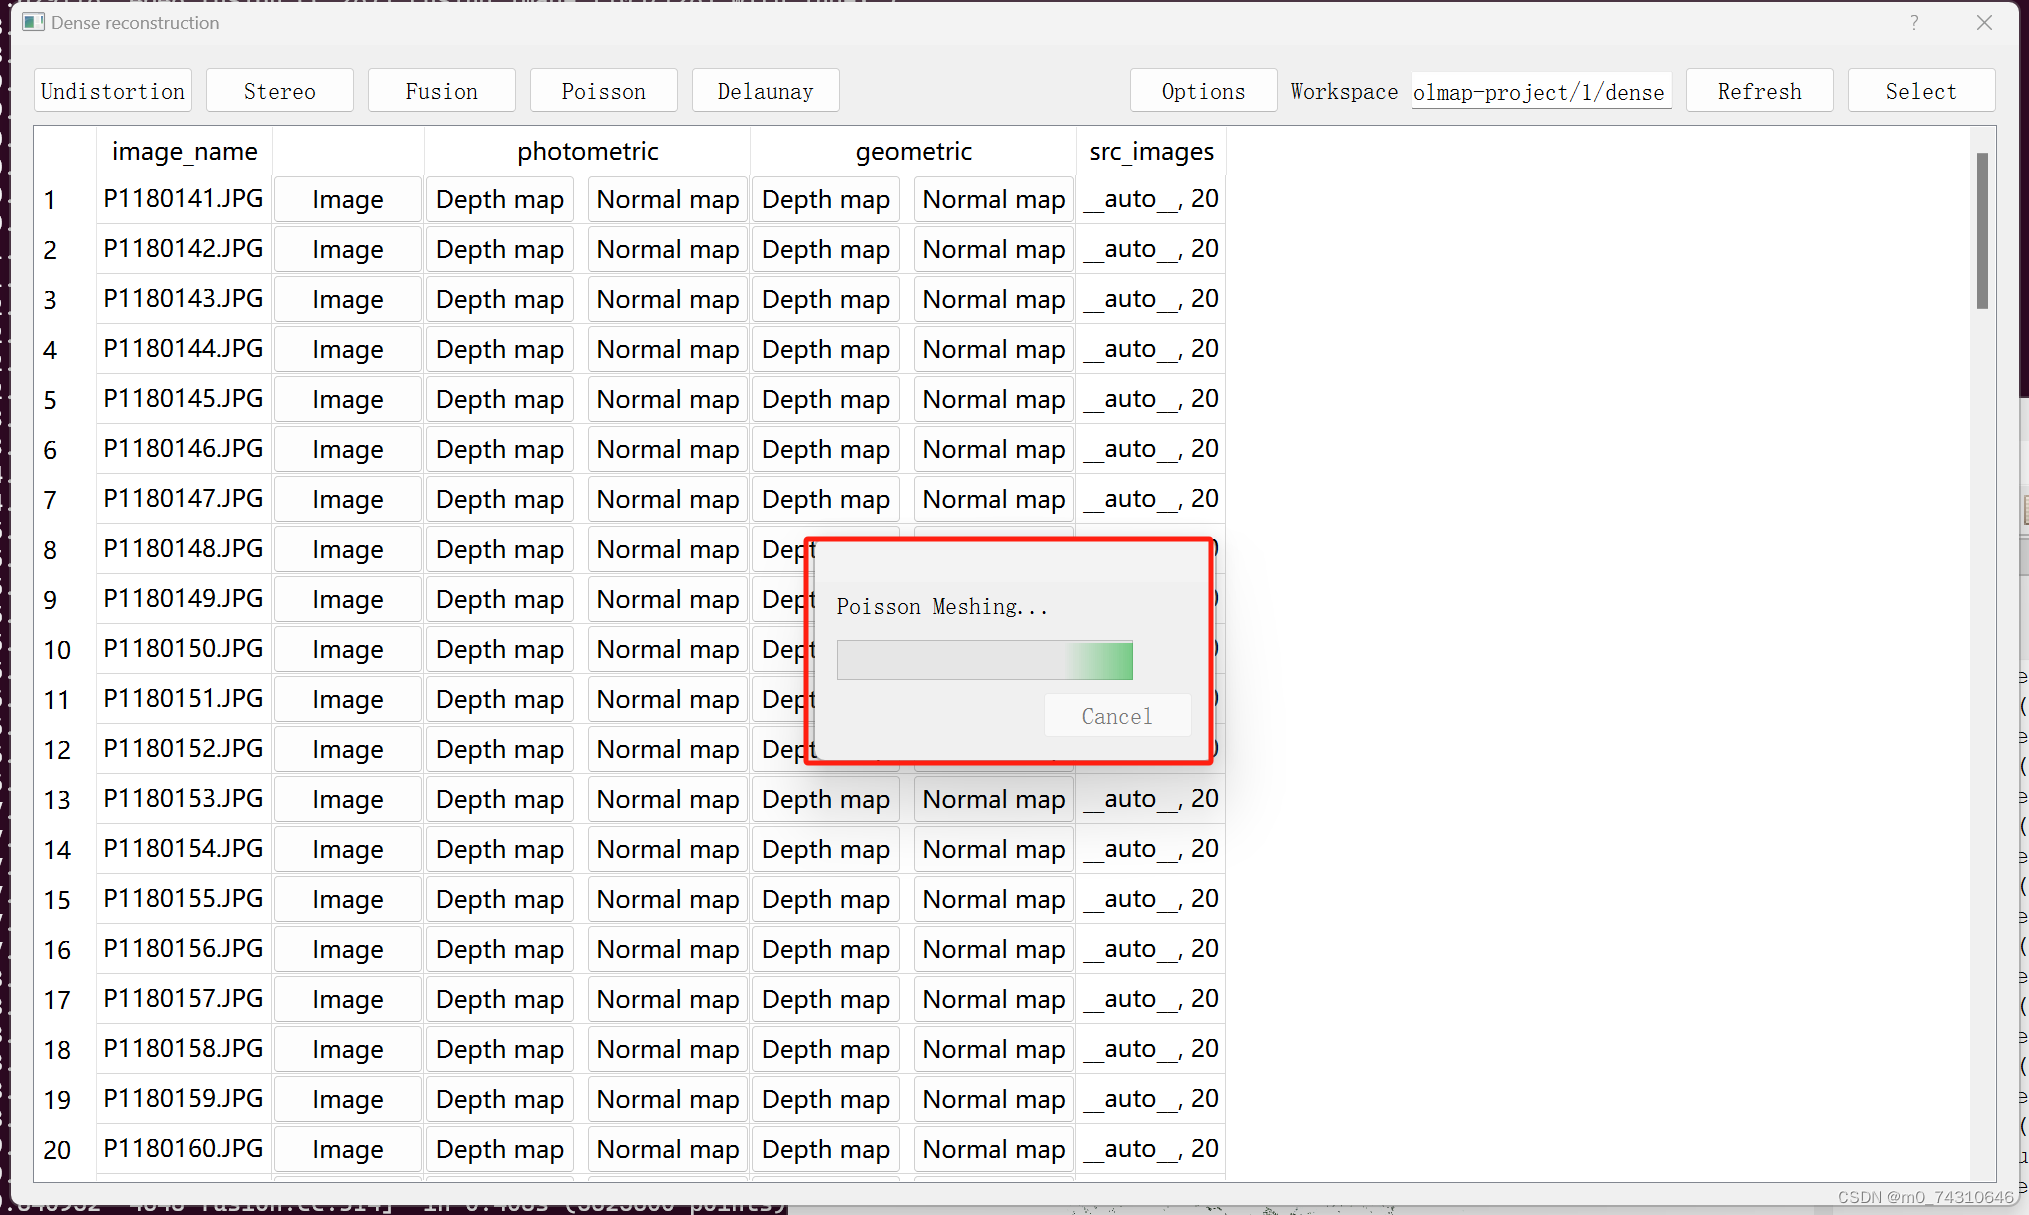Click the Stereo button
Viewport: 2029px width, 1215px height.
tap(280, 91)
